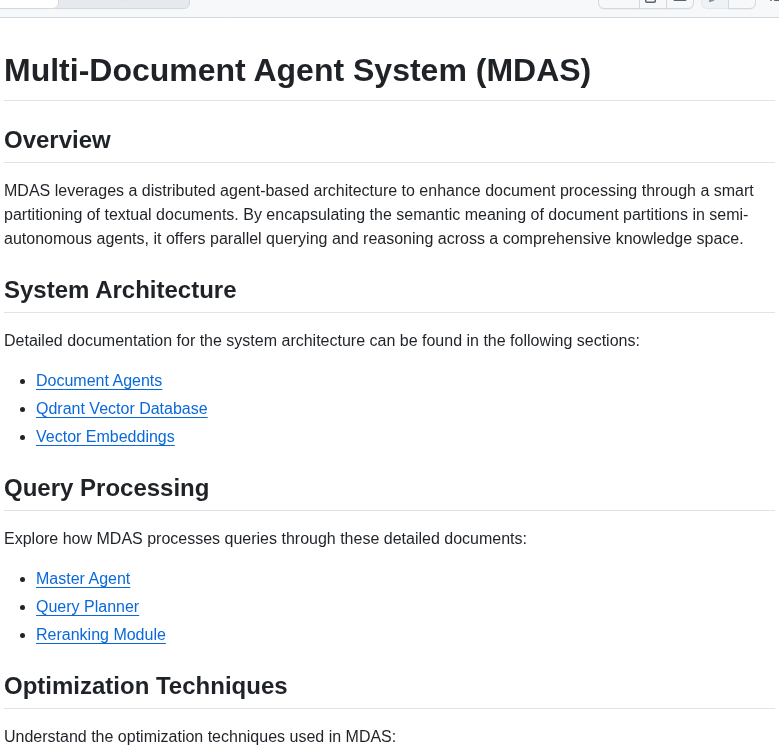Follow the Vector Embeddings link
The image size is (779, 756).
pyautogui.click(x=105, y=437)
